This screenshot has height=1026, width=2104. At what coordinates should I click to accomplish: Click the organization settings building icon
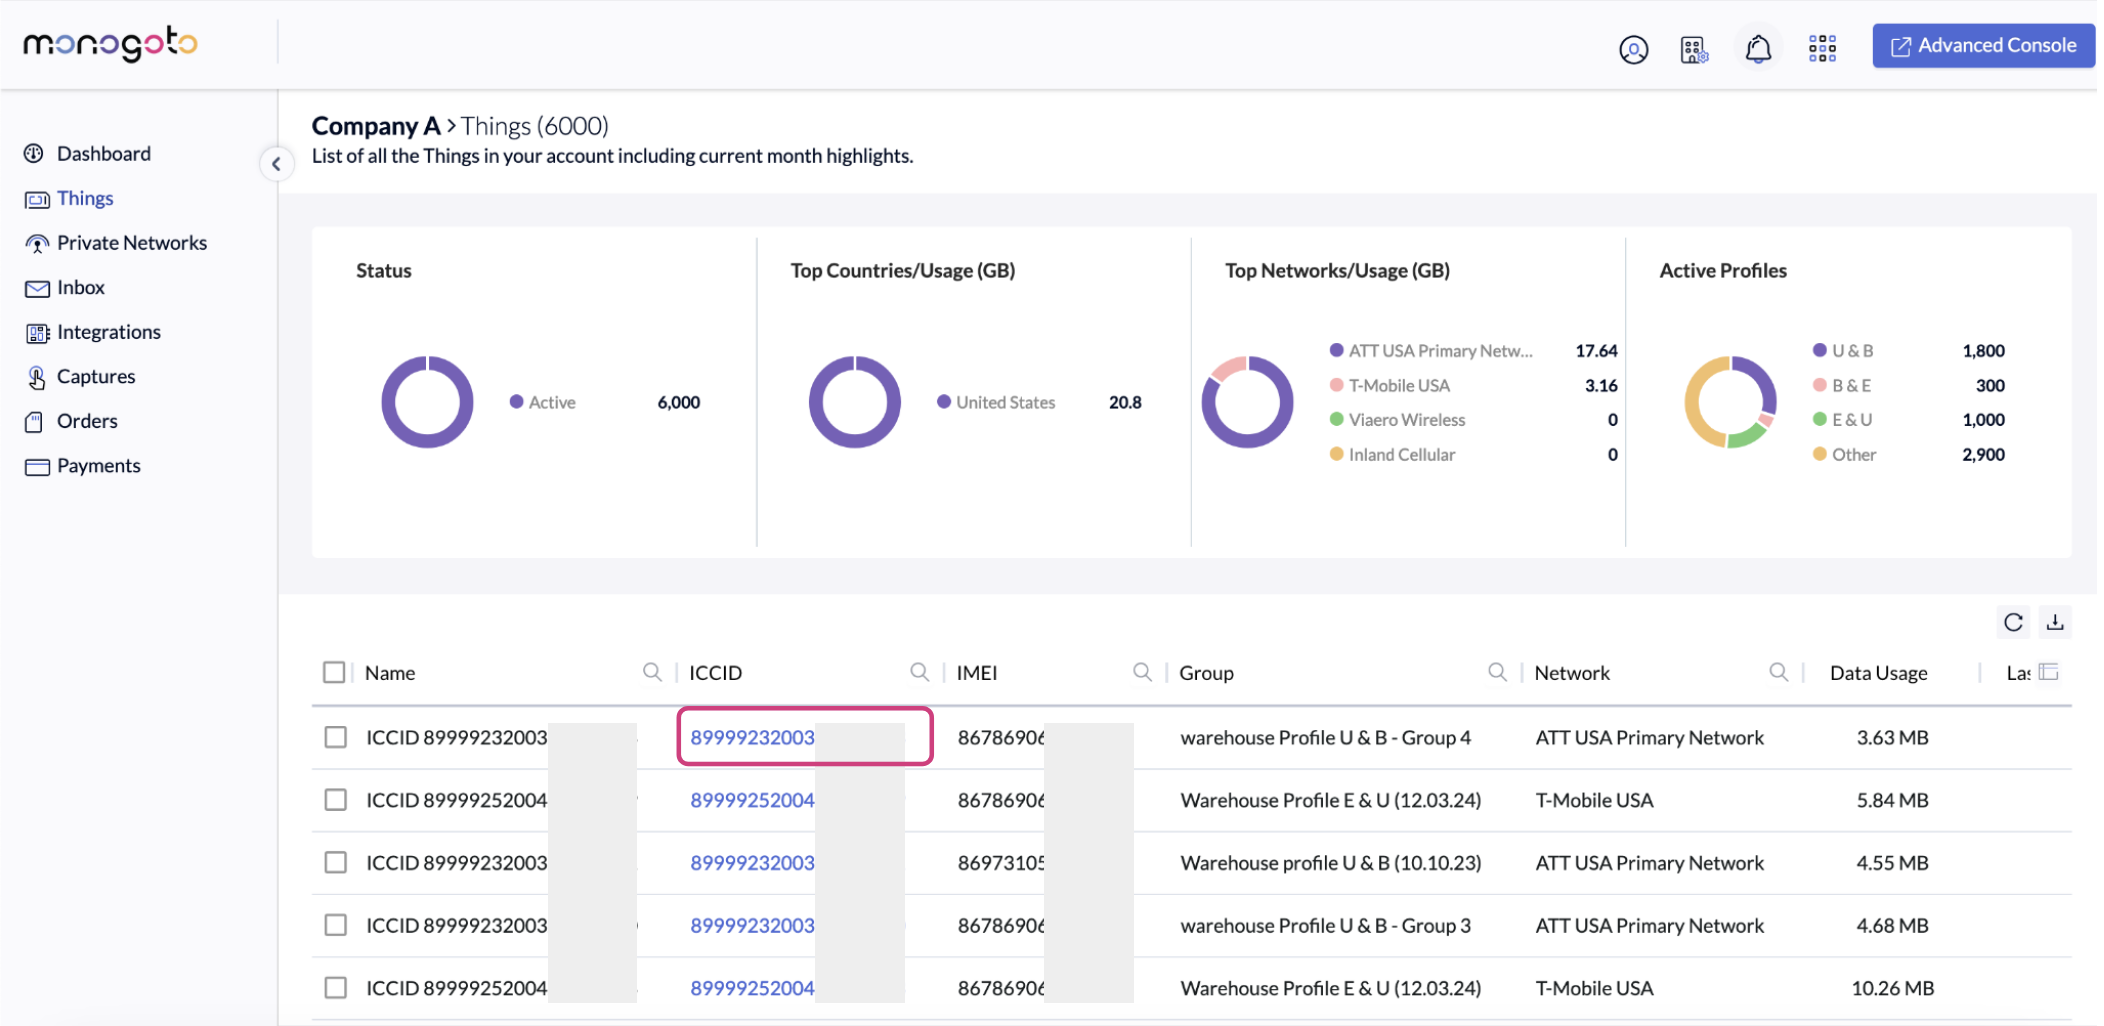coord(1694,49)
